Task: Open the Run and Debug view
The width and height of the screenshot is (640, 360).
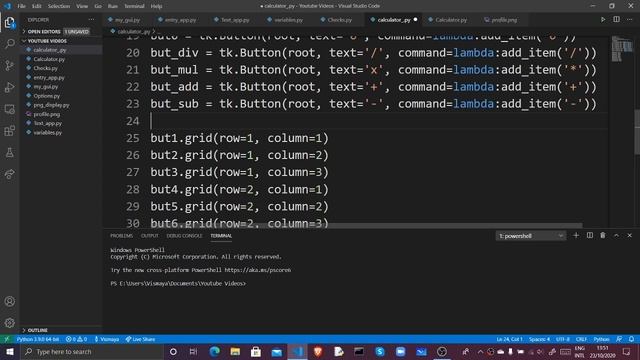Action: [10, 87]
